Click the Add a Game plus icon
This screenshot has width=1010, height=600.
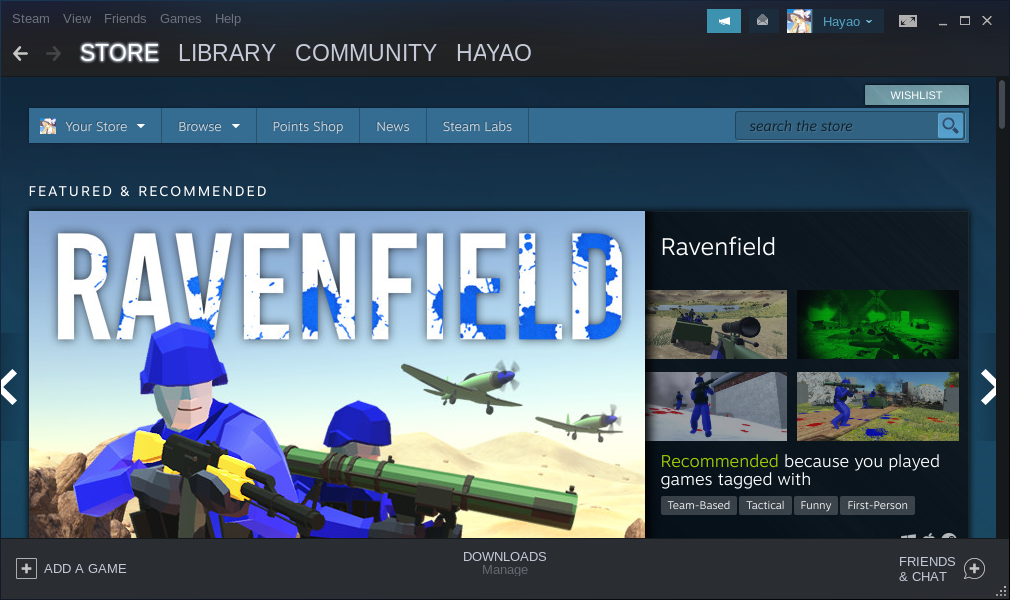[26, 568]
